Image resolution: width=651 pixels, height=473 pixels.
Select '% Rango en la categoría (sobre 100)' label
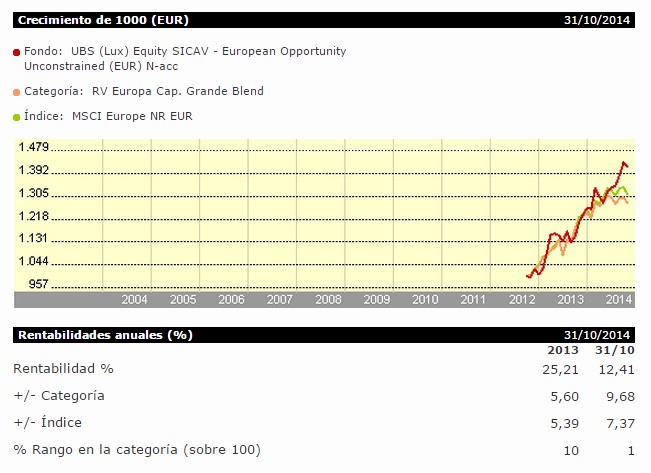click(137, 450)
